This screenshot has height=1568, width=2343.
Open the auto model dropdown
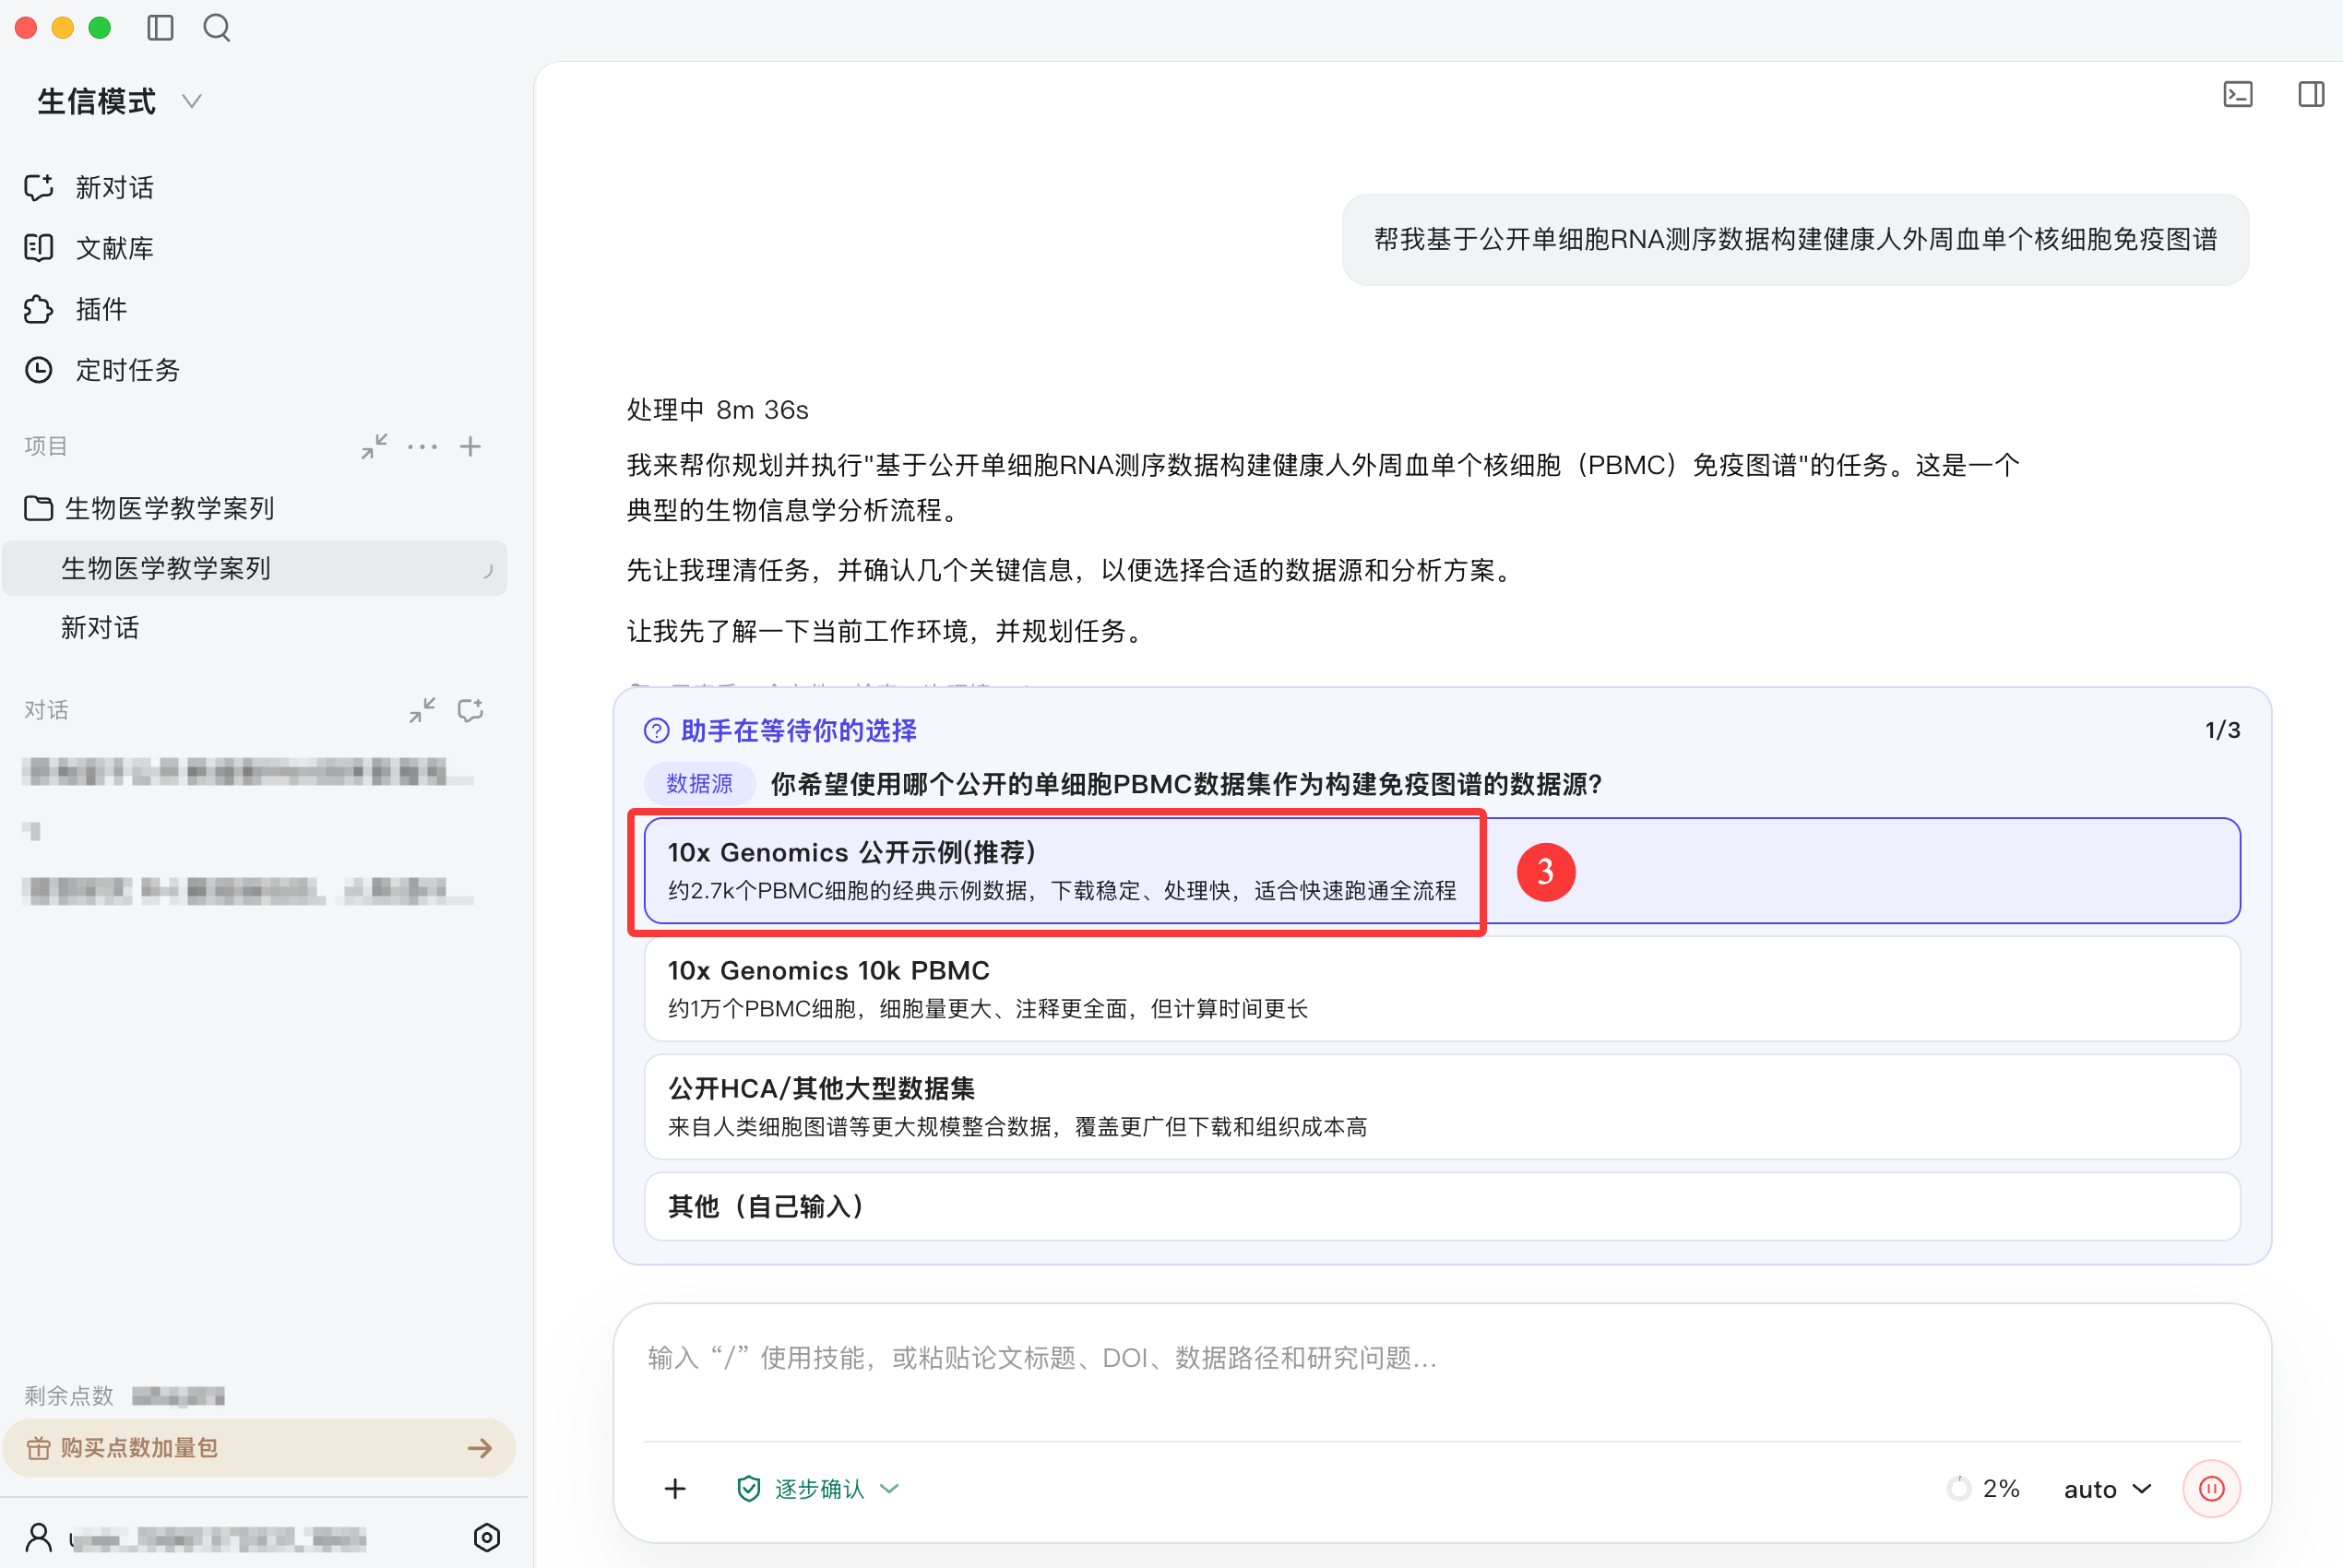[2108, 1489]
